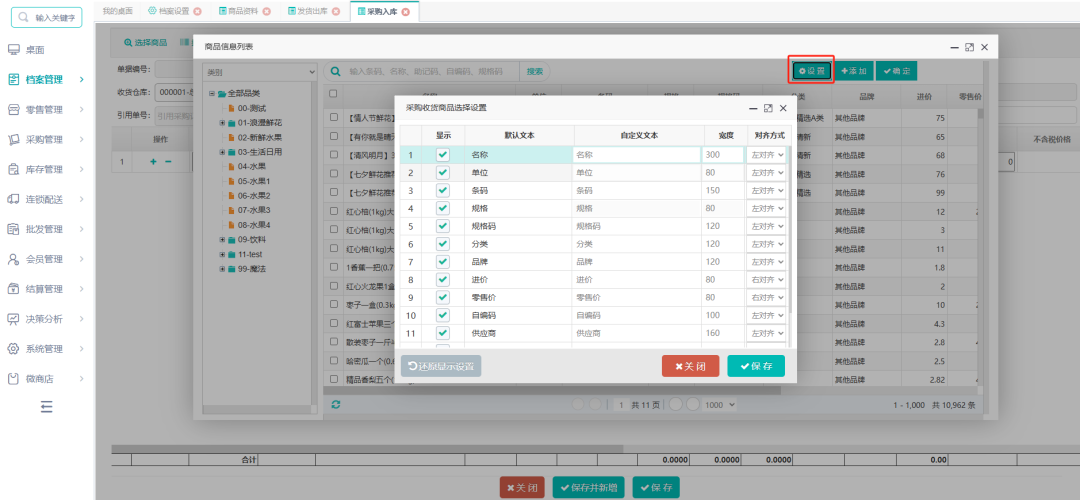
Task: Click the 宽度 input field for 名称 row
Action: [x=723, y=155]
